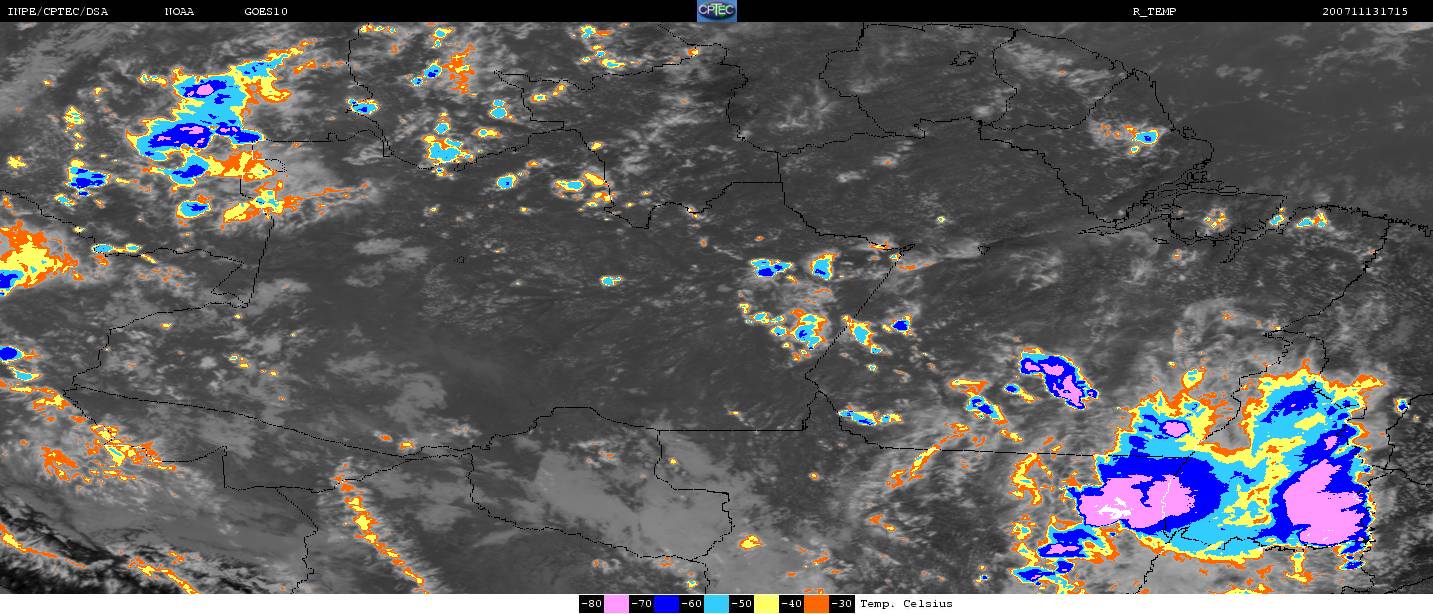Click the "-40" legend value
1433x614 pixels.
point(792,604)
